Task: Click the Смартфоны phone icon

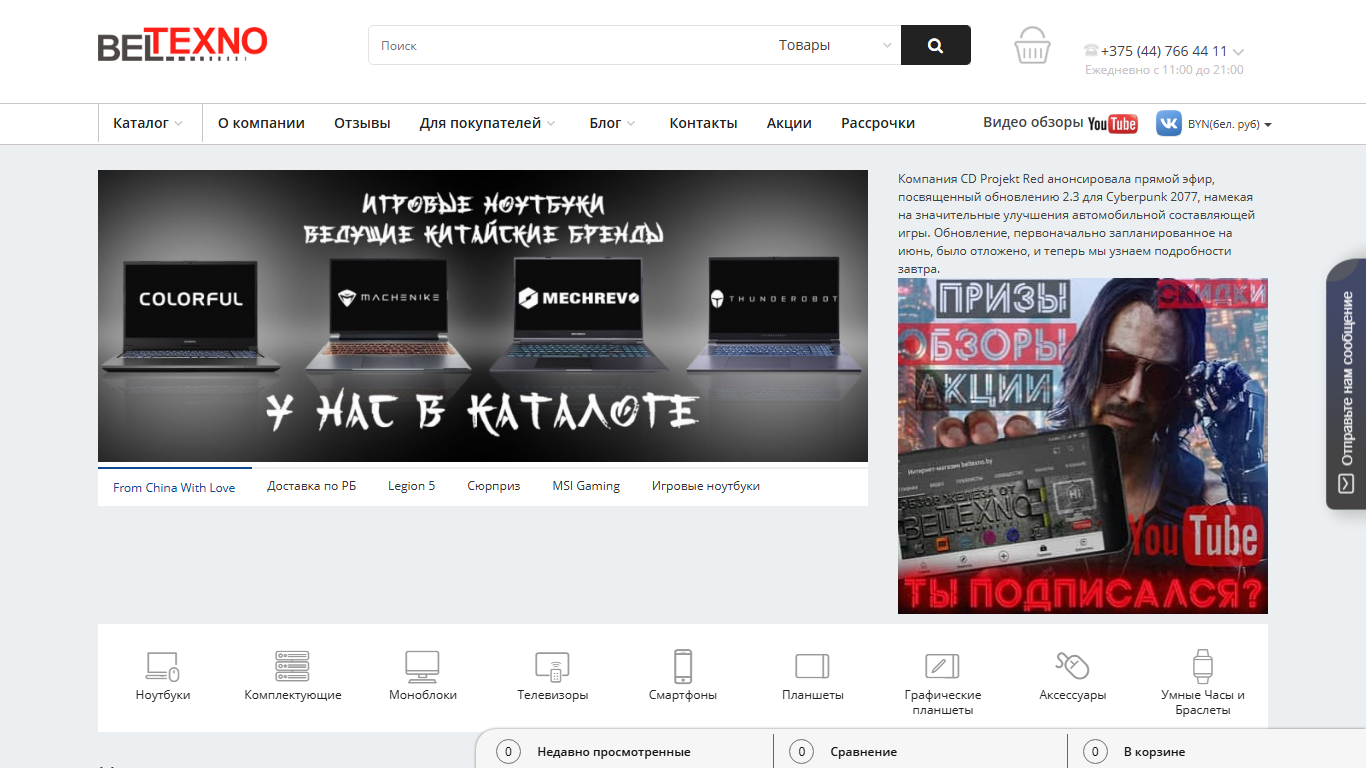Action: click(683, 666)
